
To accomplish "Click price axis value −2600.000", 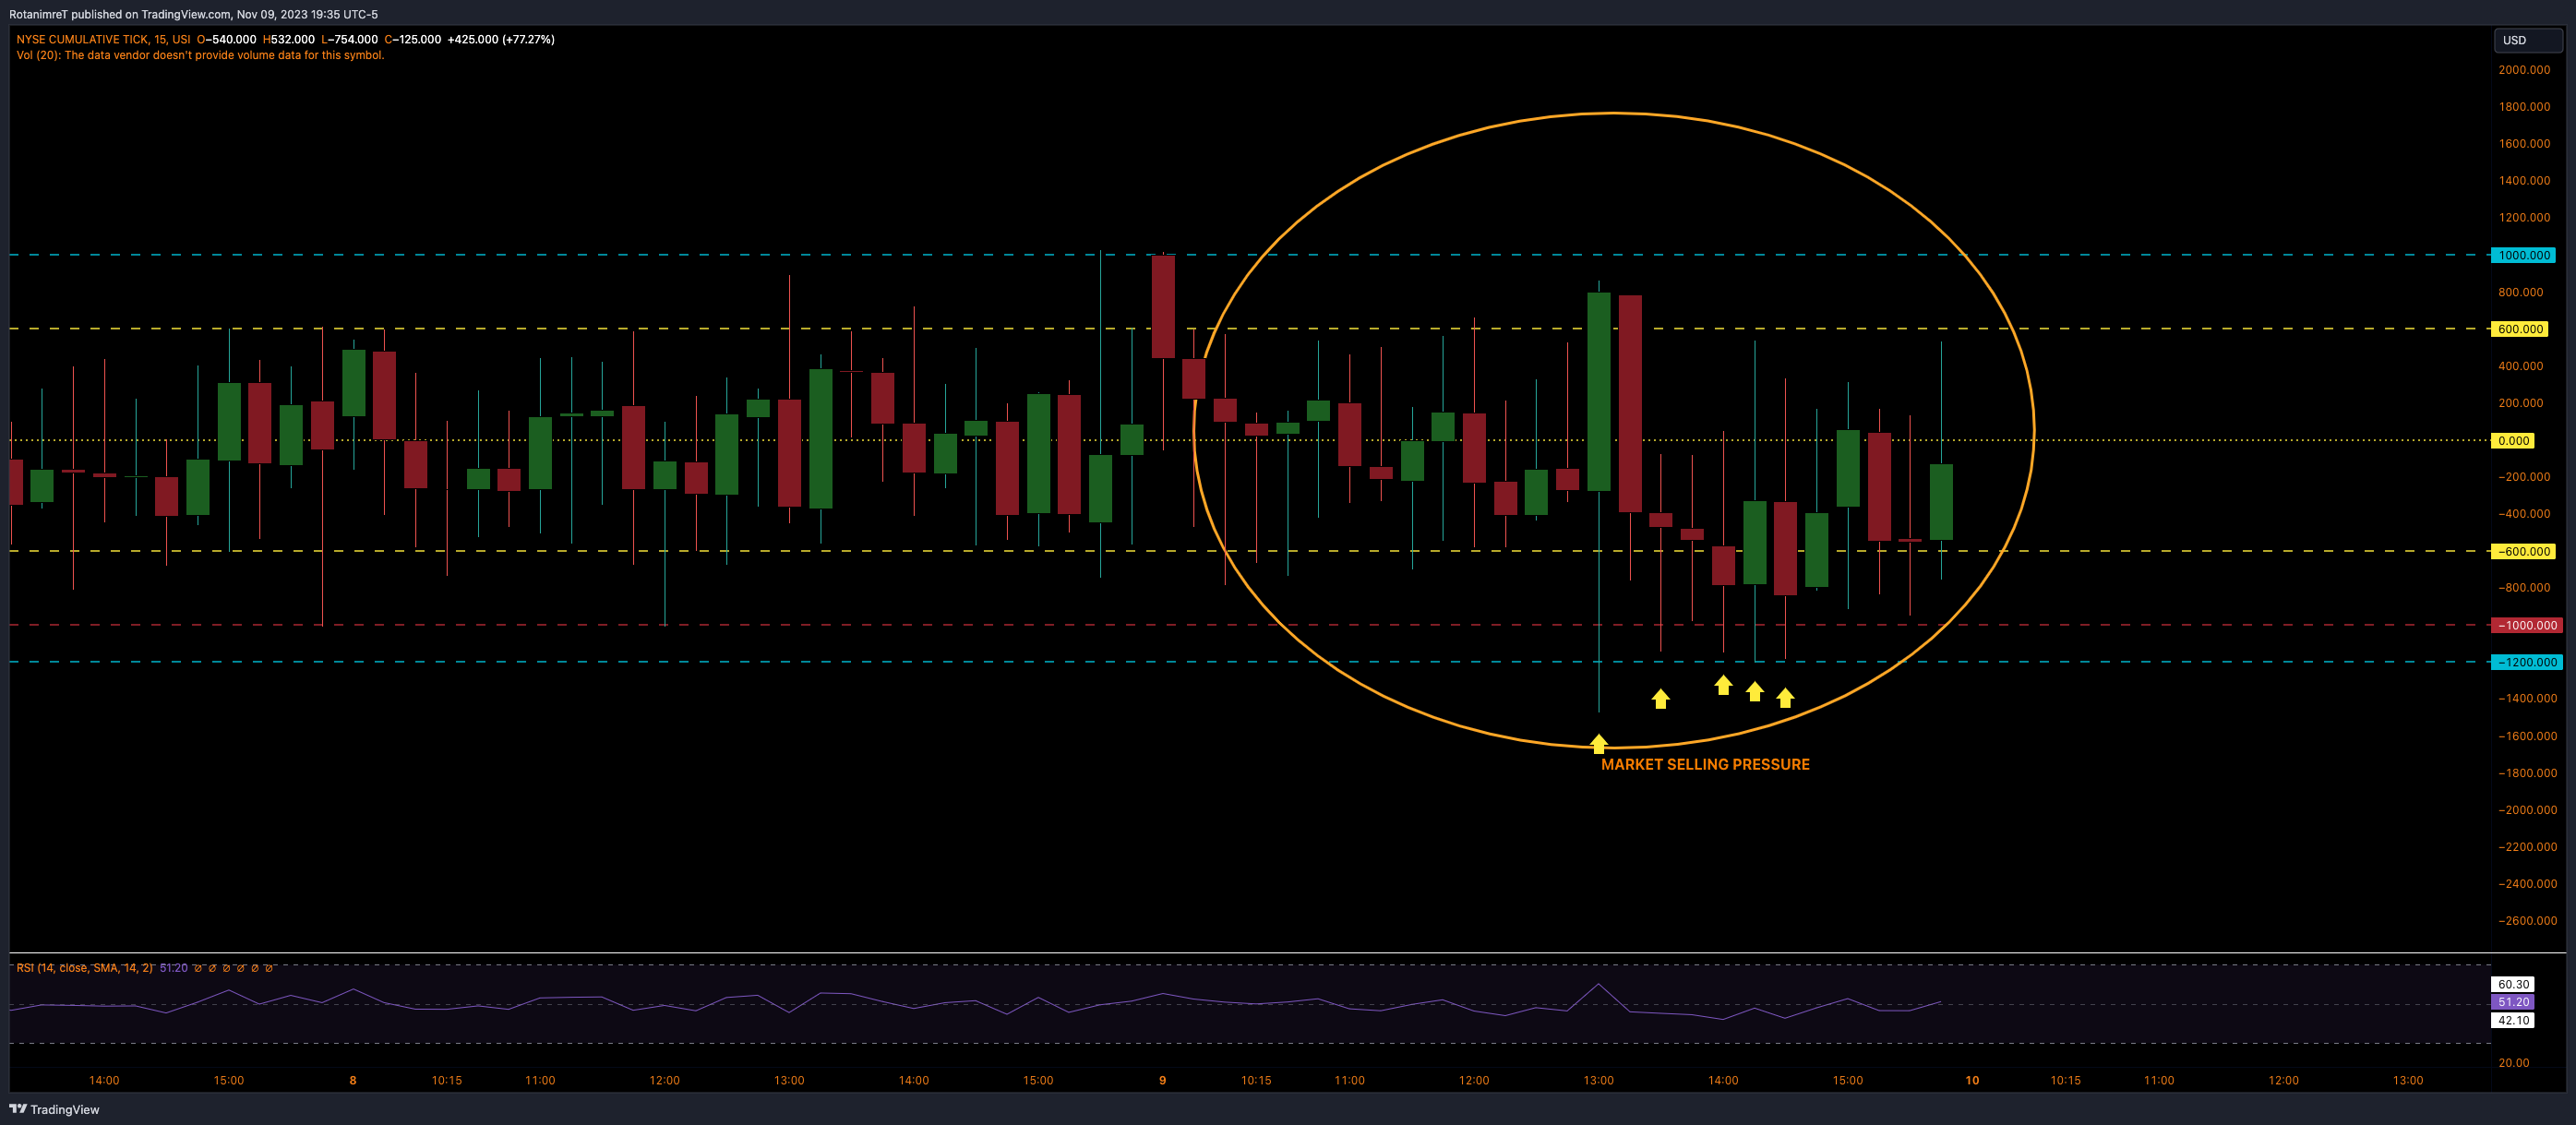I will point(2527,921).
